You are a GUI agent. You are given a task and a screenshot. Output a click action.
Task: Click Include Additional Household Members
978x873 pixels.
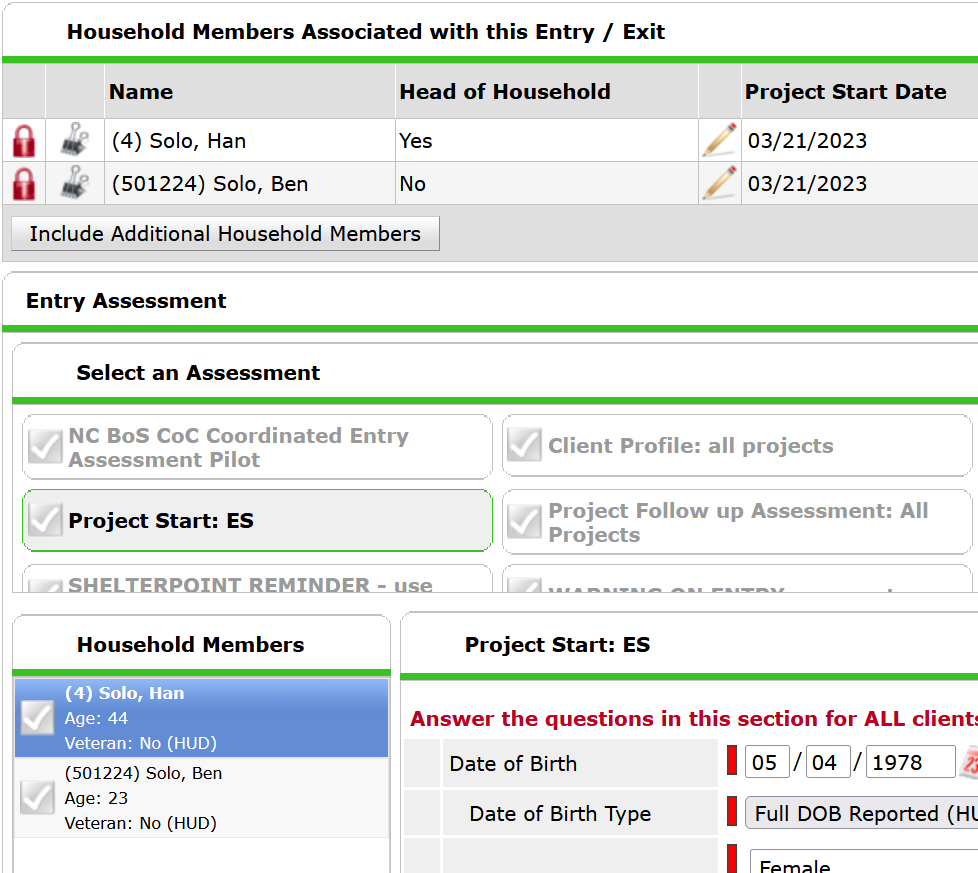(224, 233)
